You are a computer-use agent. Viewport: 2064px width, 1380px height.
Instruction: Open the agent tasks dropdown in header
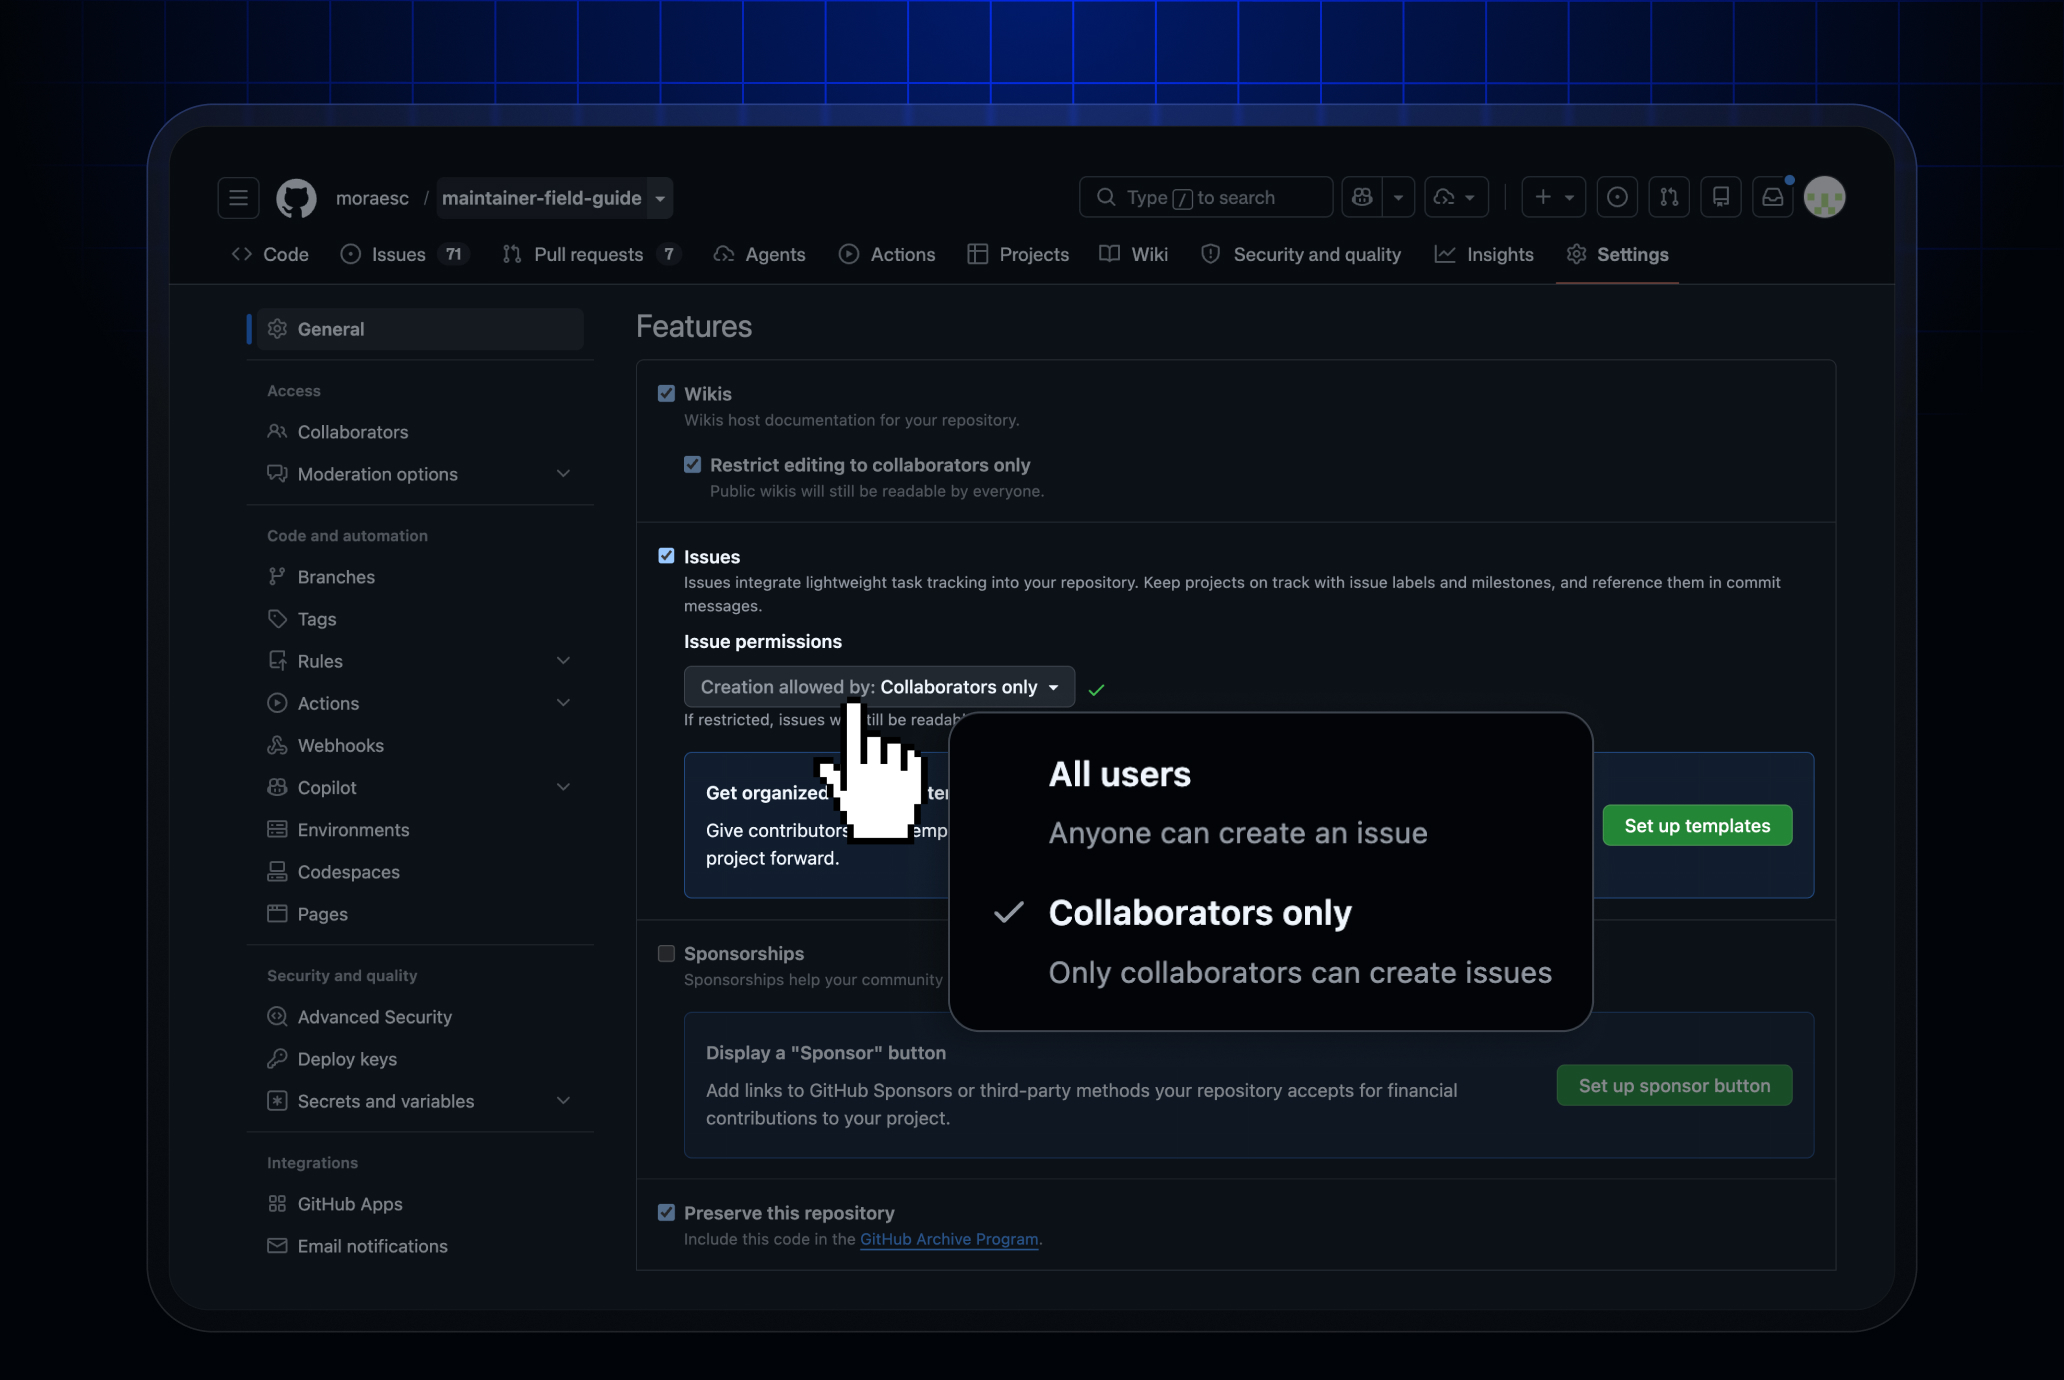(1456, 198)
